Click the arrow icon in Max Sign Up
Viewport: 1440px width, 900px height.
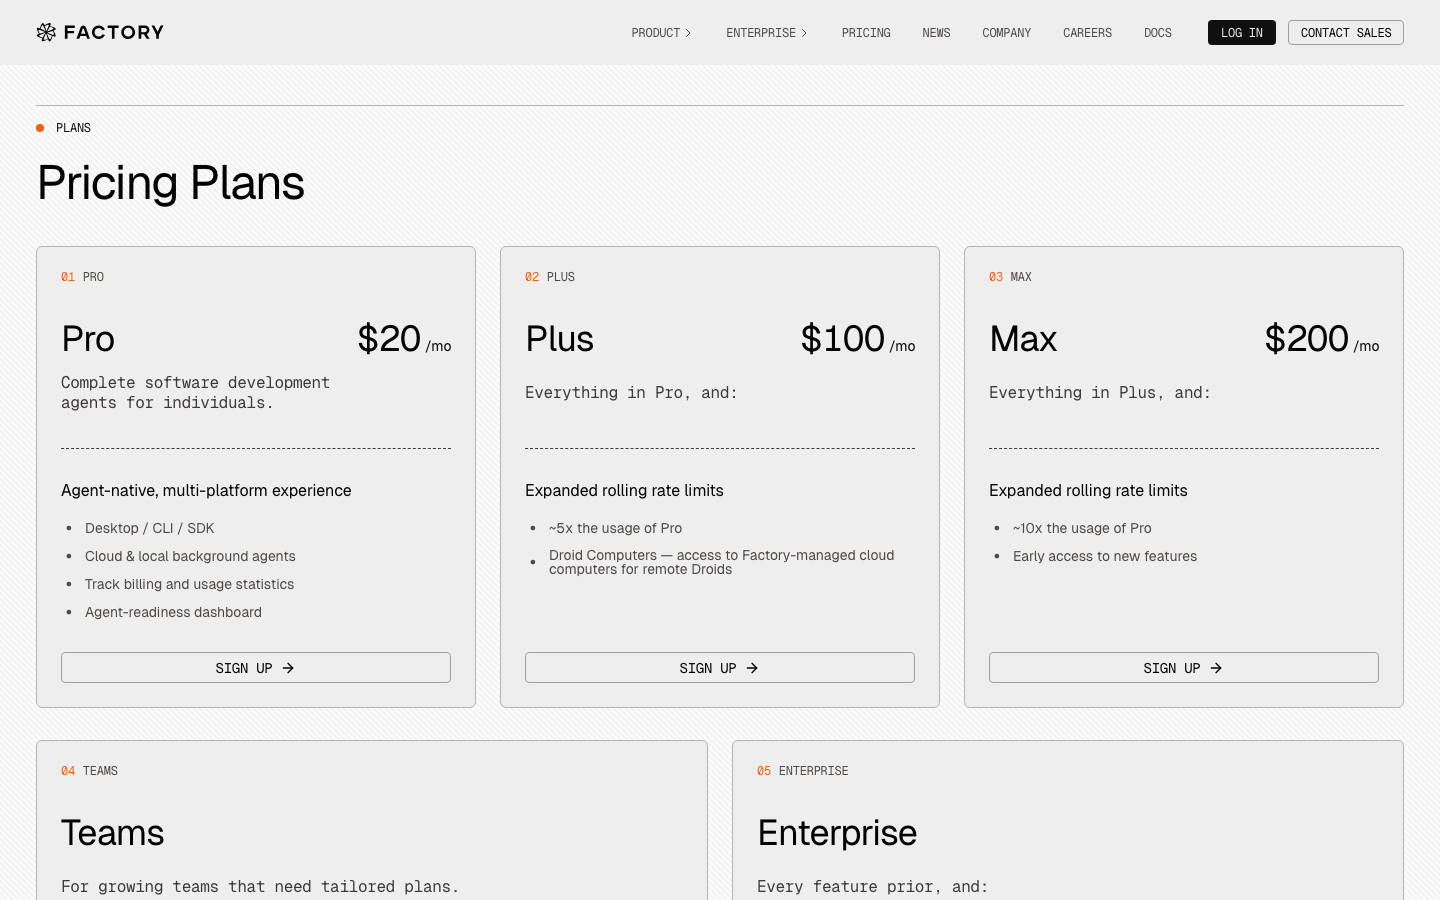[1216, 668]
